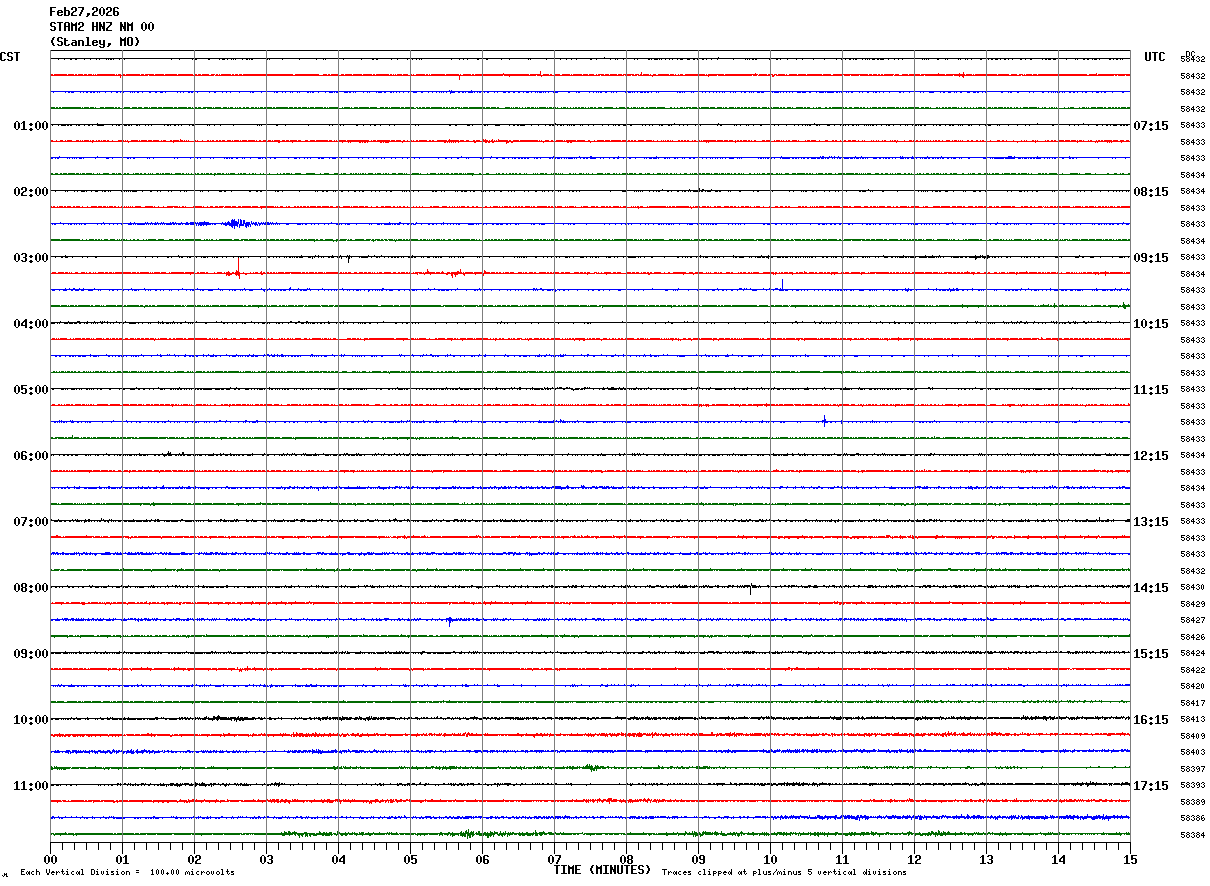Click the 11:00 CST time label
This screenshot has height=886, width=1210.
click(30, 786)
